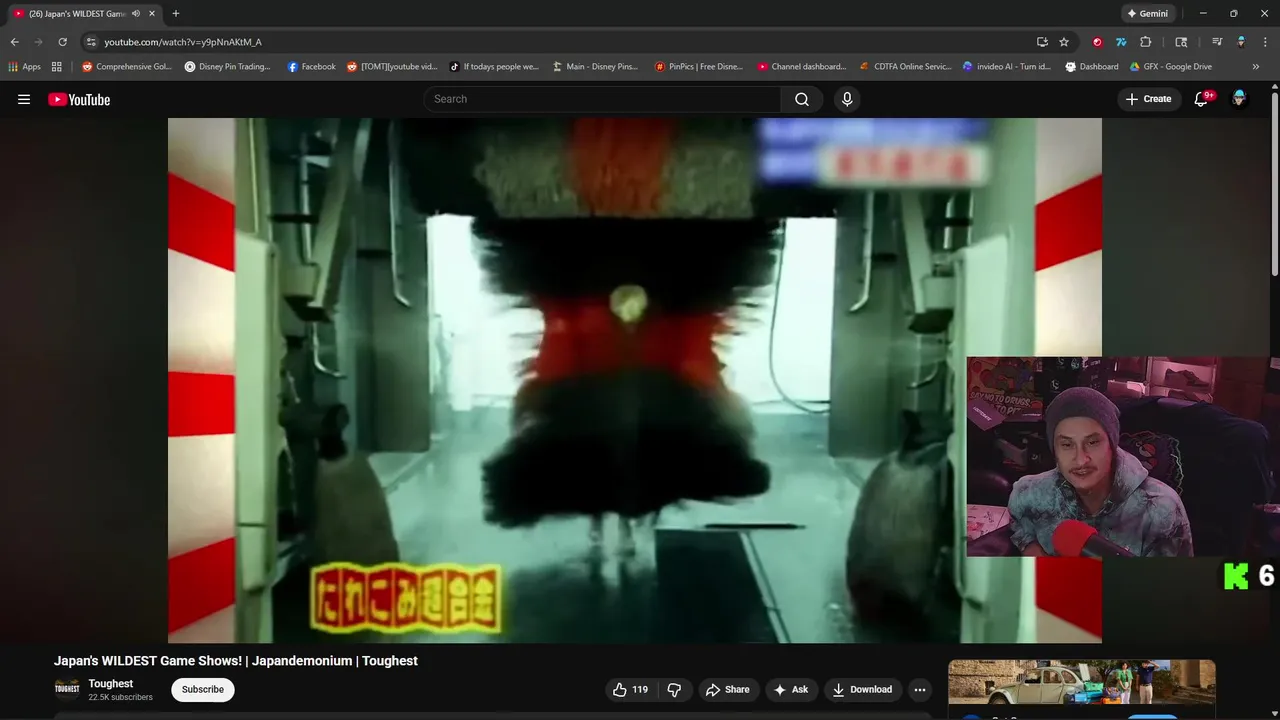Go to the YouTube home logo
Viewport: 1280px width, 720px height.
click(x=79, y=99)
